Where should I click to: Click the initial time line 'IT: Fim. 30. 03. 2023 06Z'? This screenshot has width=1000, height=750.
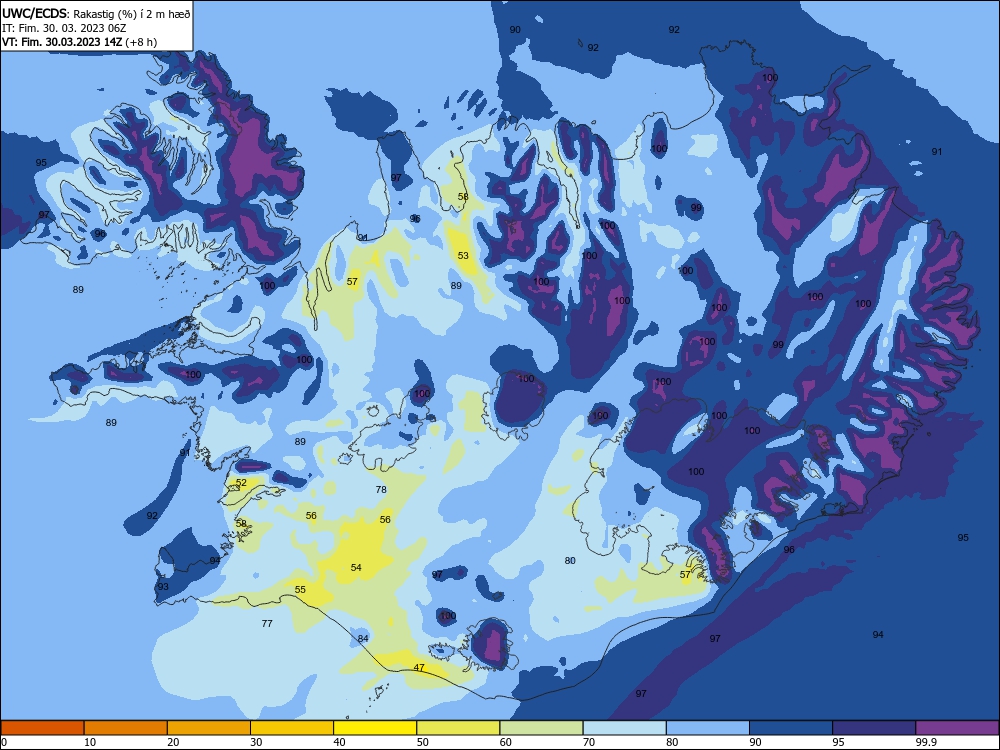64,28
